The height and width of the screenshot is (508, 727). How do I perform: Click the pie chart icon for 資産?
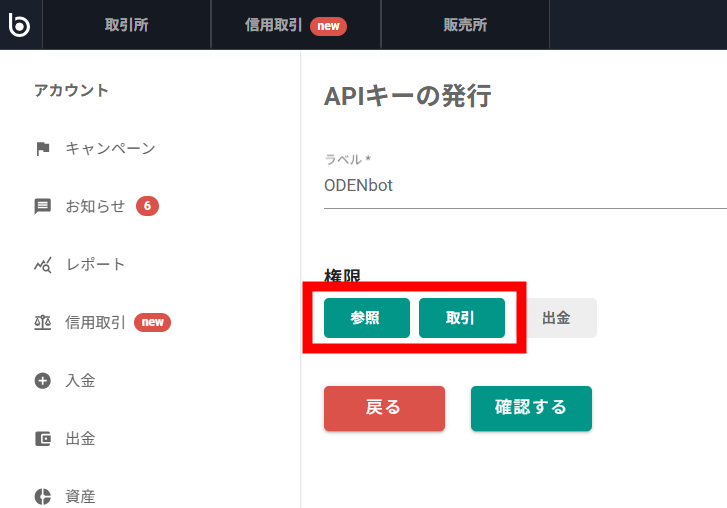43,496
